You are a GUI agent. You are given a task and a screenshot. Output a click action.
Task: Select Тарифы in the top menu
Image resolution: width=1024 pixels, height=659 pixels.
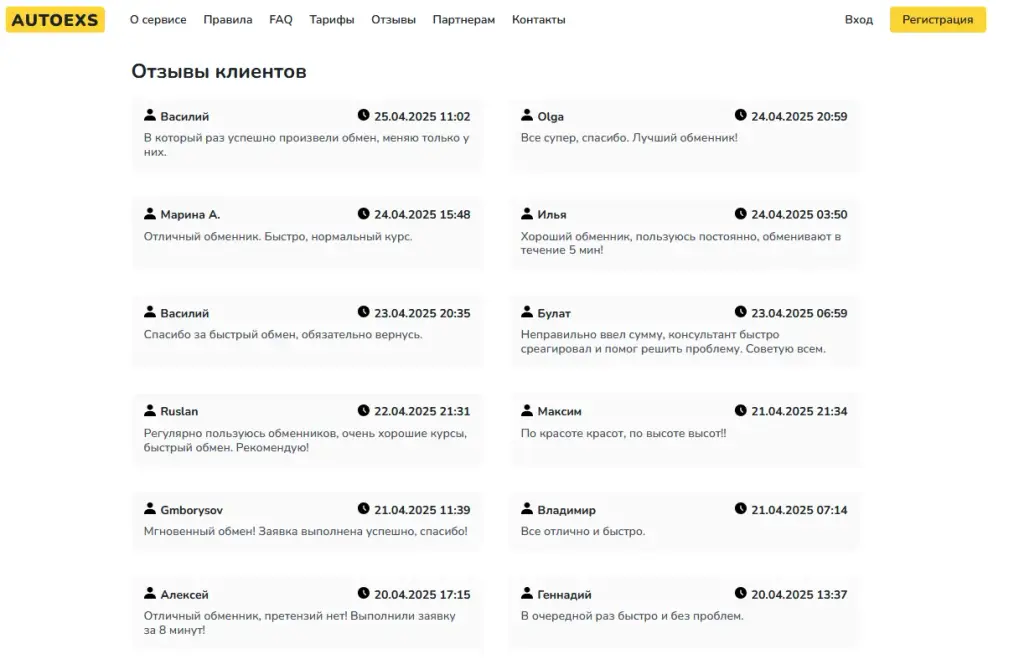pos(332,20)
